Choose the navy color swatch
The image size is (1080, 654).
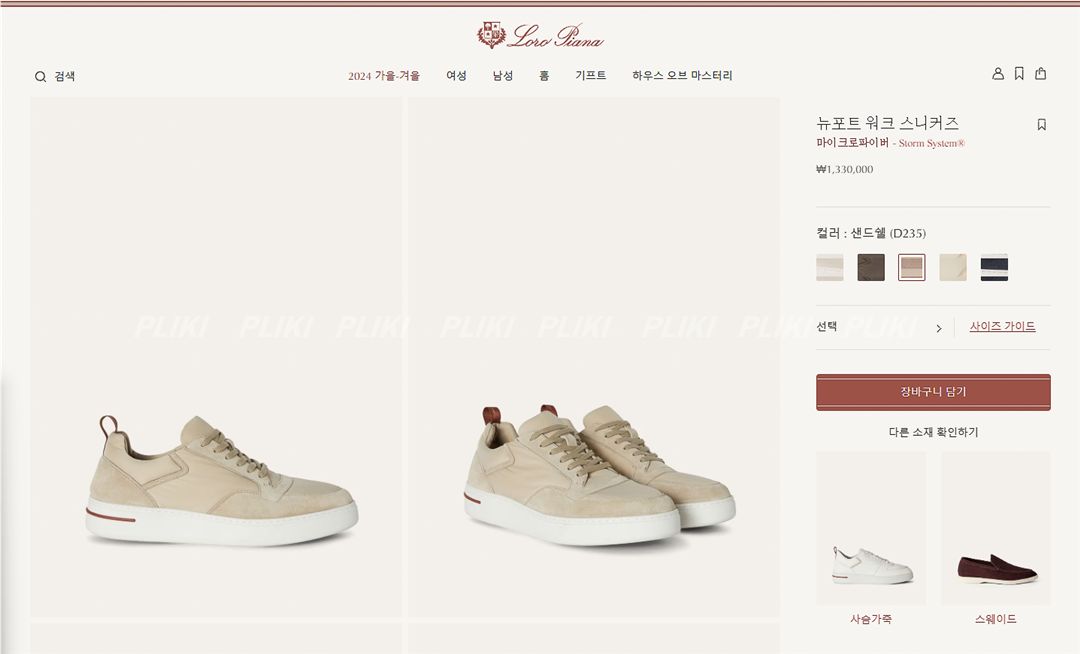click(994, 267)
